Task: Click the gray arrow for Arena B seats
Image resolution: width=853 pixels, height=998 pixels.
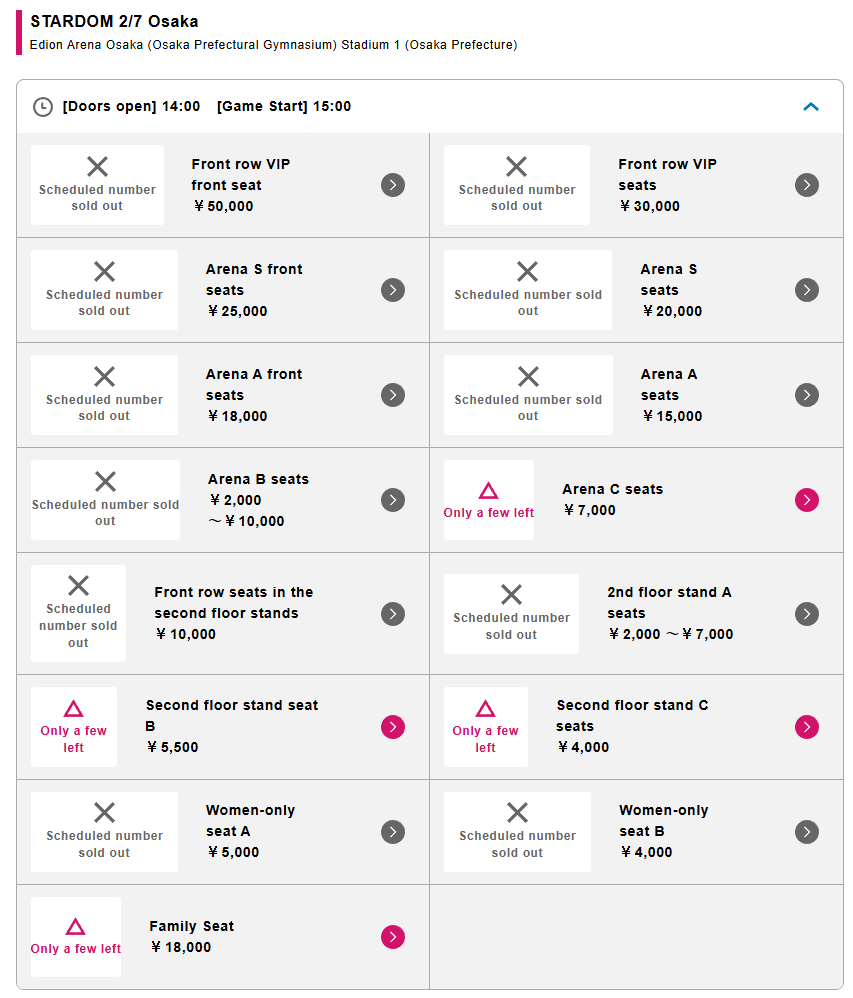Action: [x=393, y=500]
